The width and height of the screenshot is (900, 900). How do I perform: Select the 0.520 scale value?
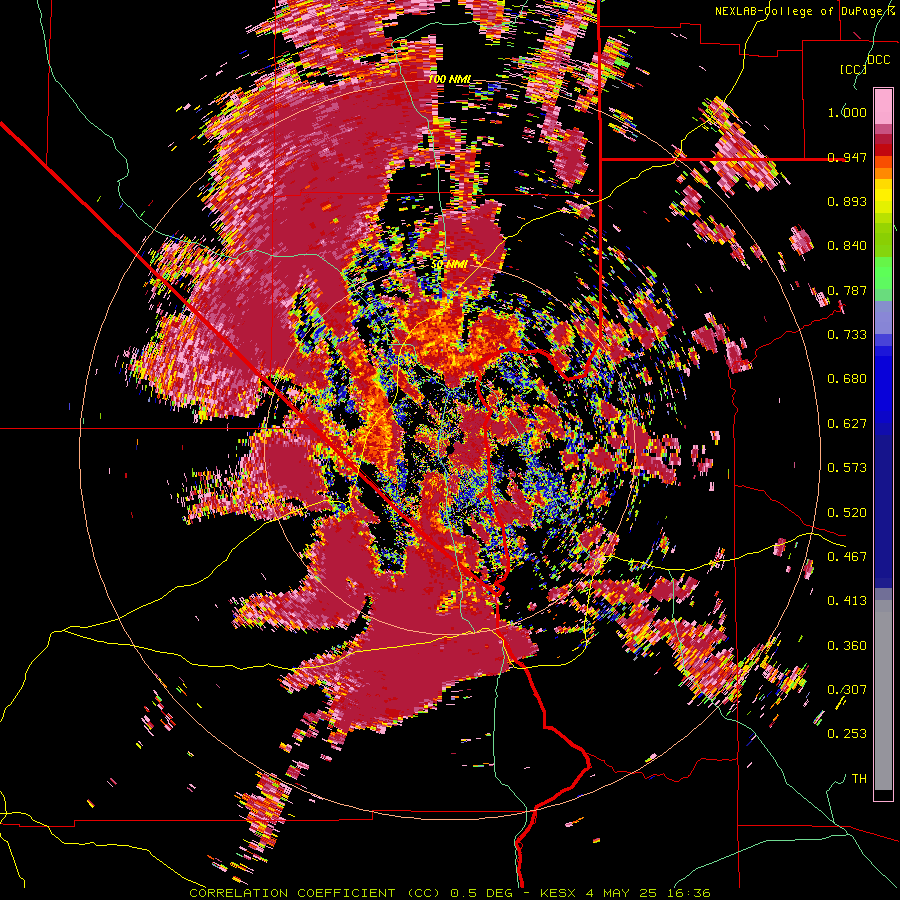(847, 512)
